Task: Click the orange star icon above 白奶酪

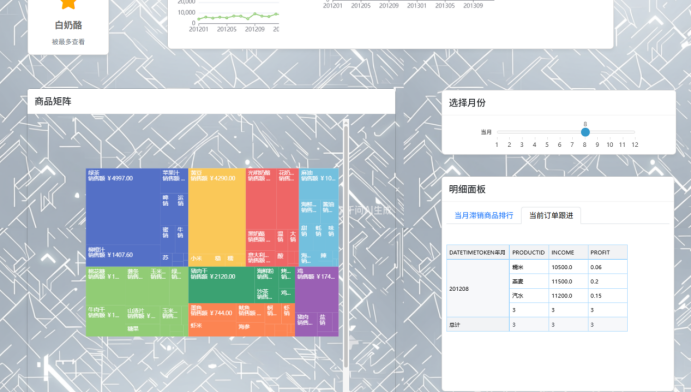Action: [68, 4]
